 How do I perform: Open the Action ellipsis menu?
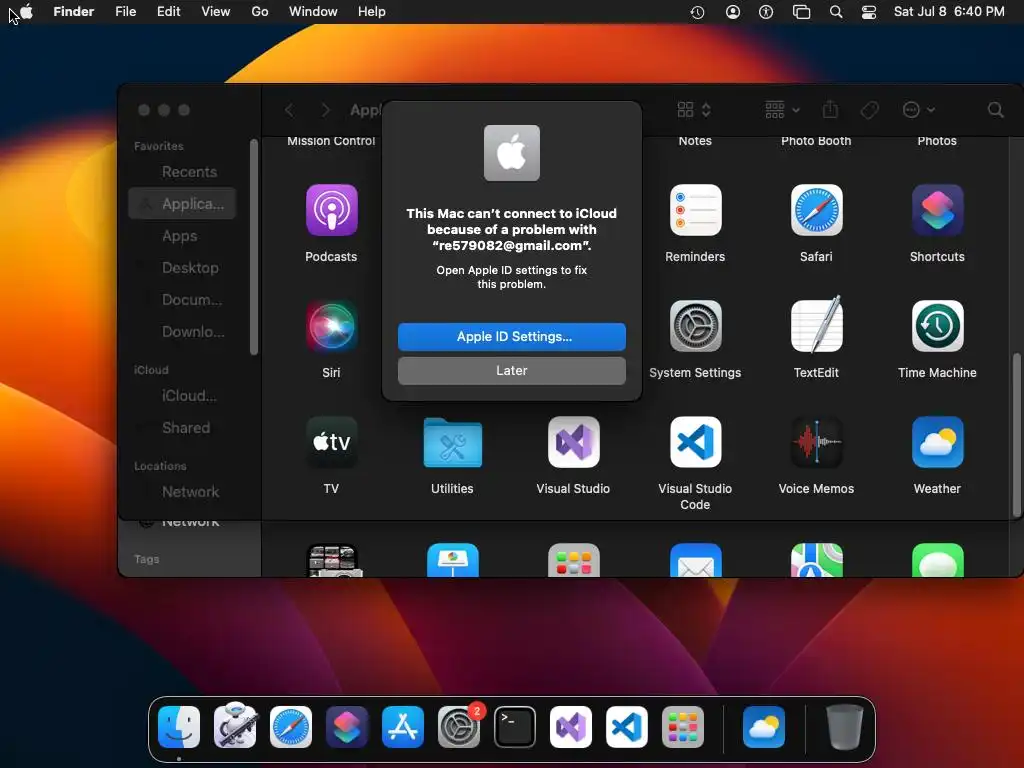pos(918,110)
